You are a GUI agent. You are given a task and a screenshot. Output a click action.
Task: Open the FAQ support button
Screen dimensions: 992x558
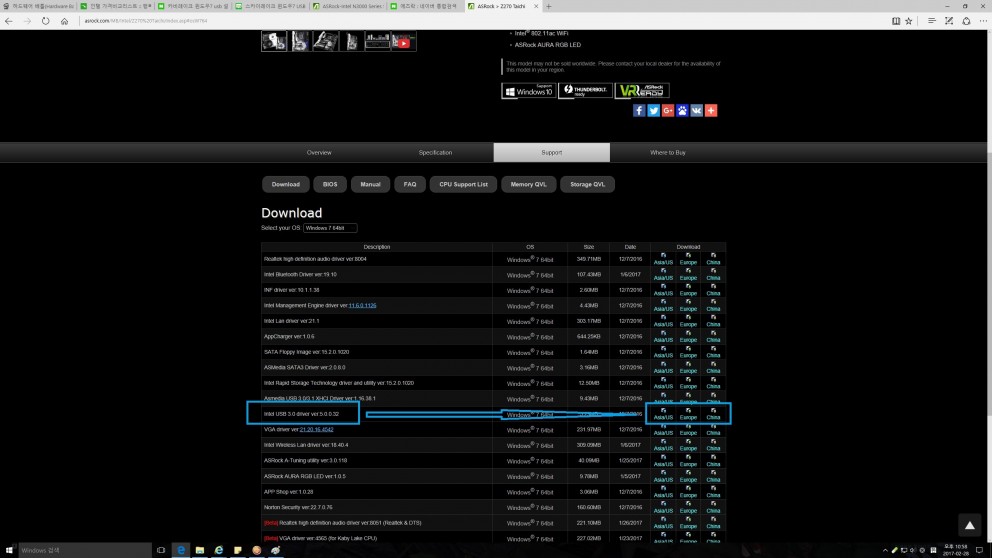(410, 184)
